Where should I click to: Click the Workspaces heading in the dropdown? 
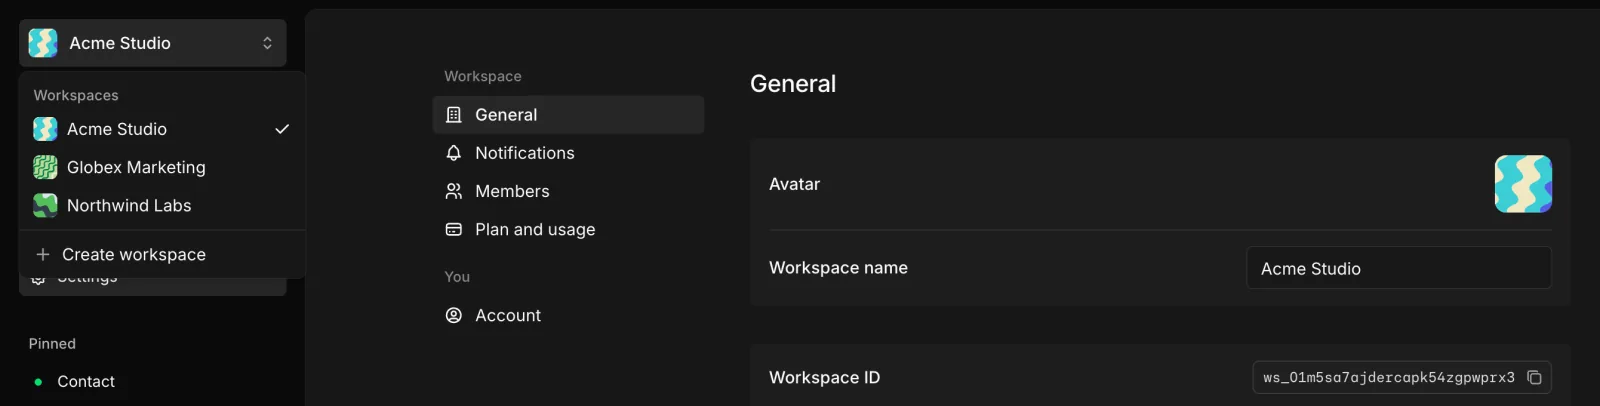pos(76,95)
